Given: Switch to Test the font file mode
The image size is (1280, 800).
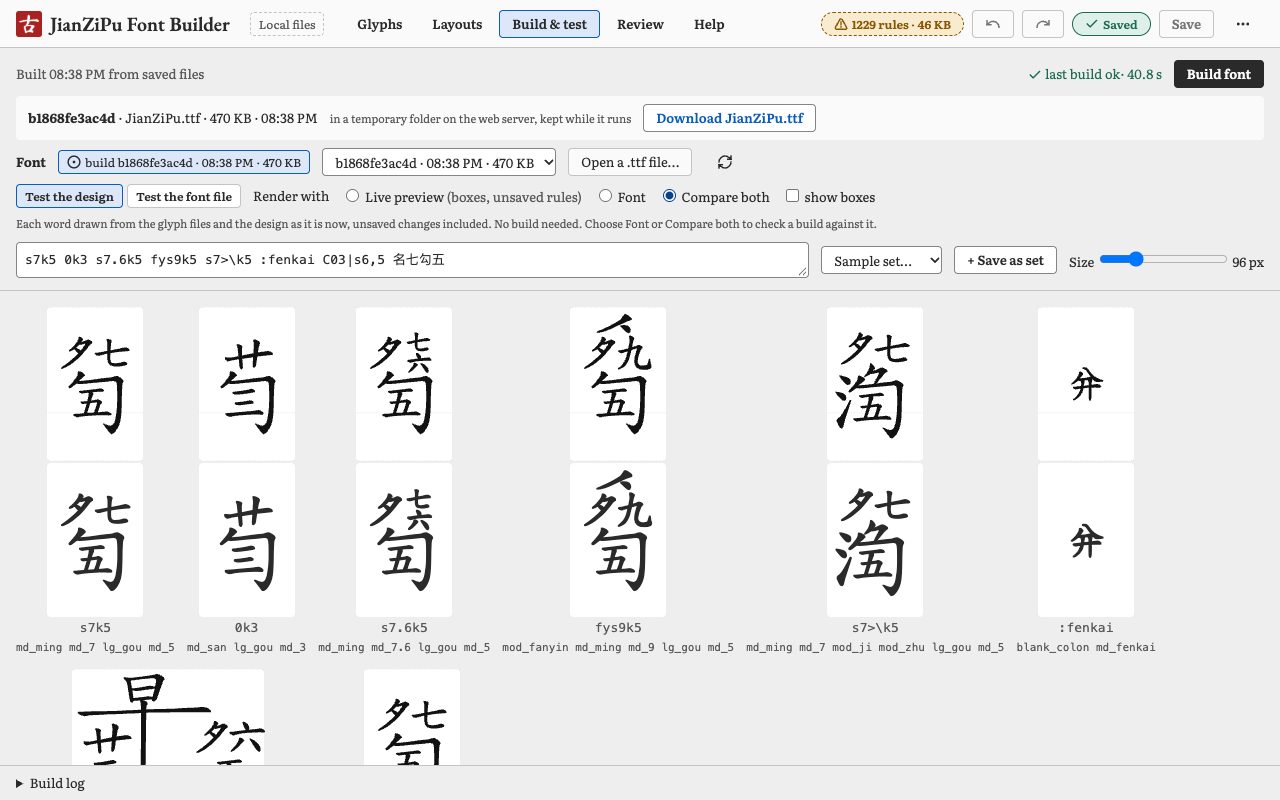Looking at the screenshot, I should pyautogui.click(x=184, y=197).
